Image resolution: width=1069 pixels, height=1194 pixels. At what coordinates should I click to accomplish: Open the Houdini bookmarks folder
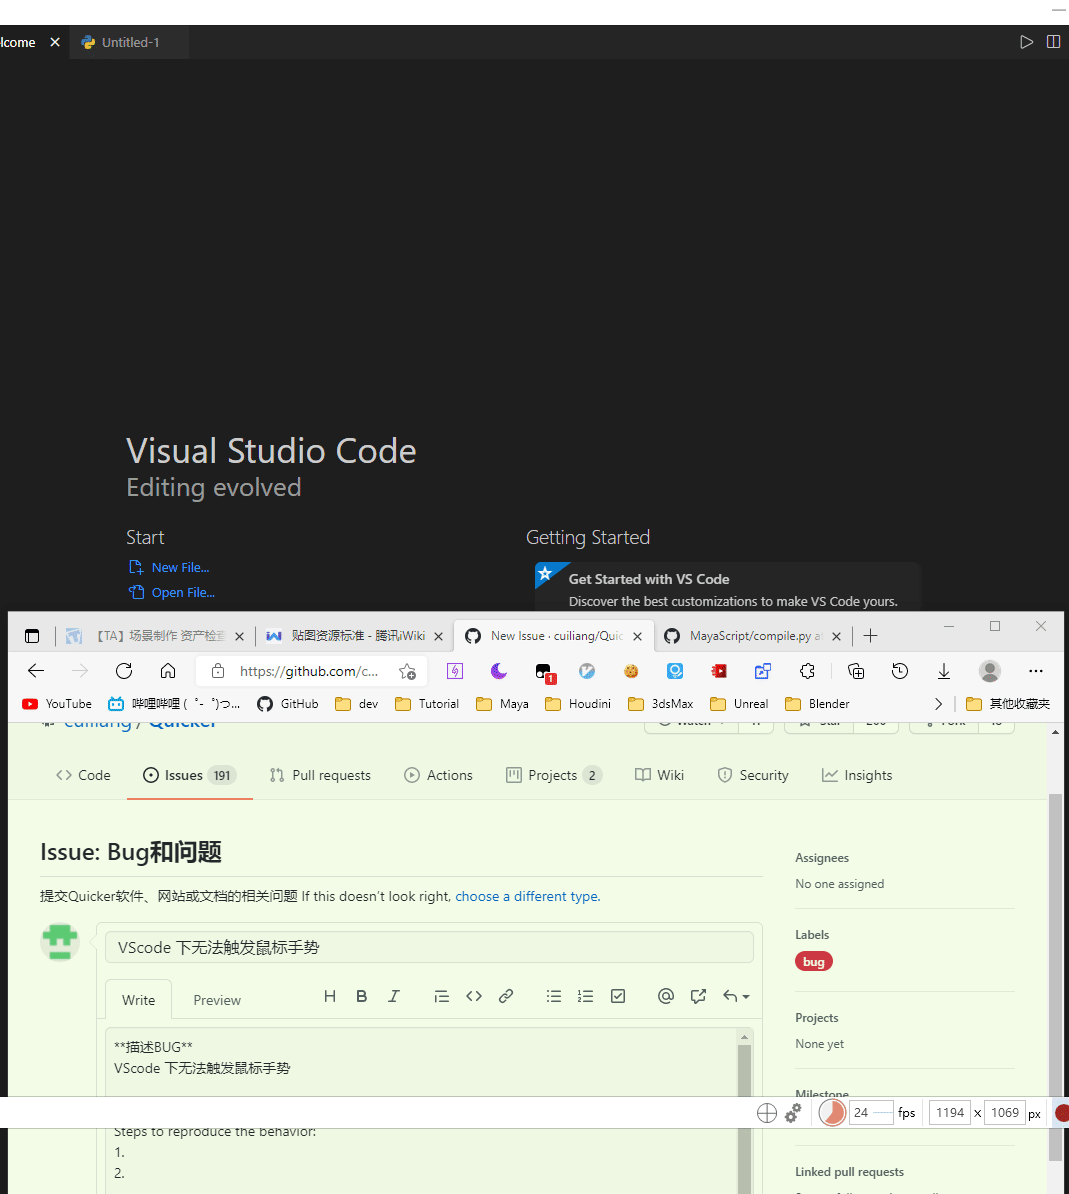coord(579,704)
